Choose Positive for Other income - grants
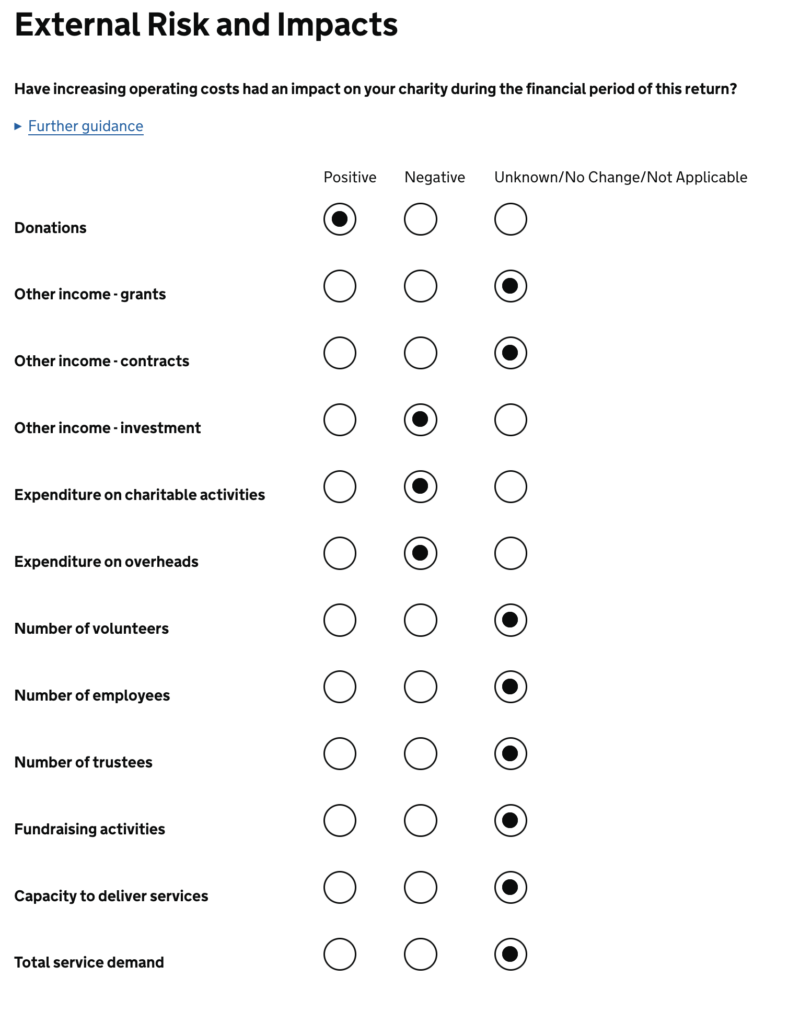 340,286
